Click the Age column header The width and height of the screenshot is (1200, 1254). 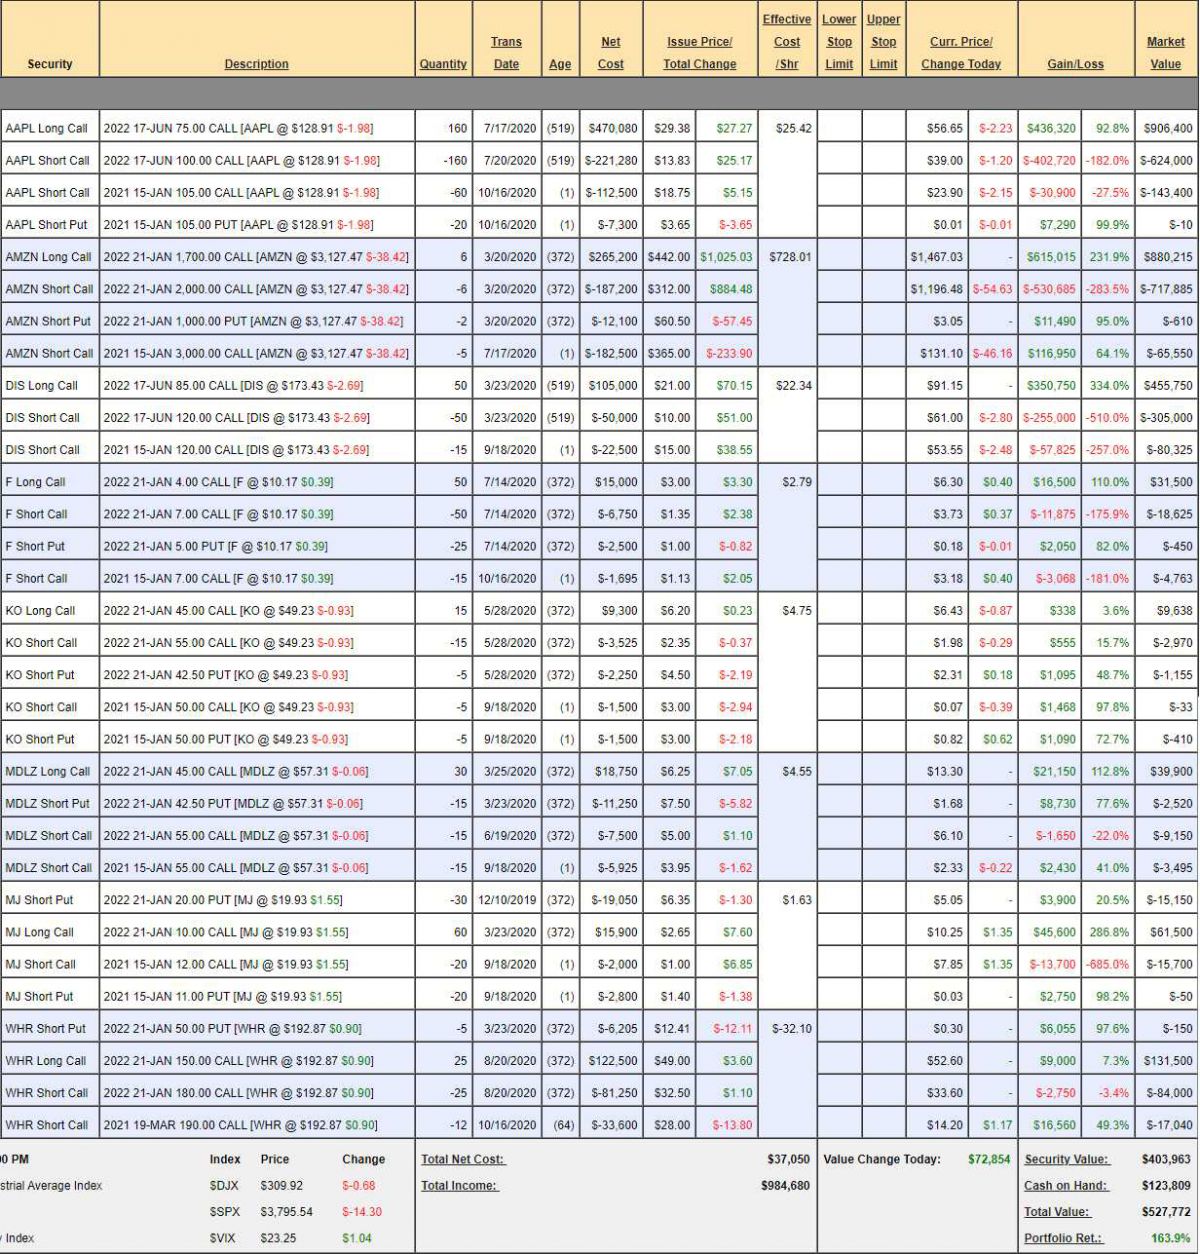pos(560,64)
